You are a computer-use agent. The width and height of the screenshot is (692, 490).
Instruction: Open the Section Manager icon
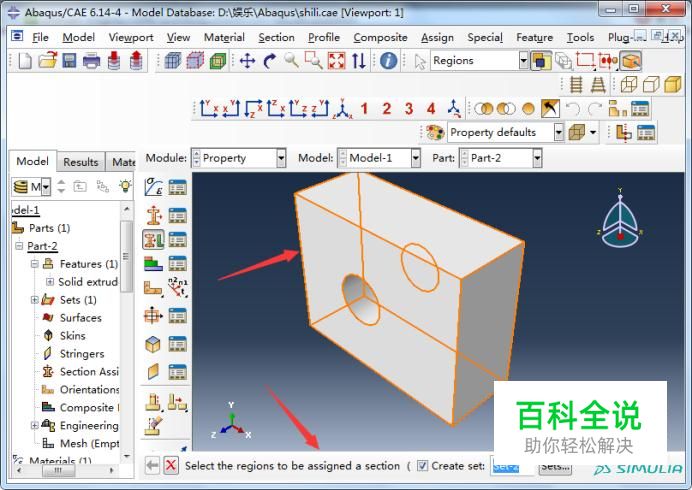coord(177,215)
